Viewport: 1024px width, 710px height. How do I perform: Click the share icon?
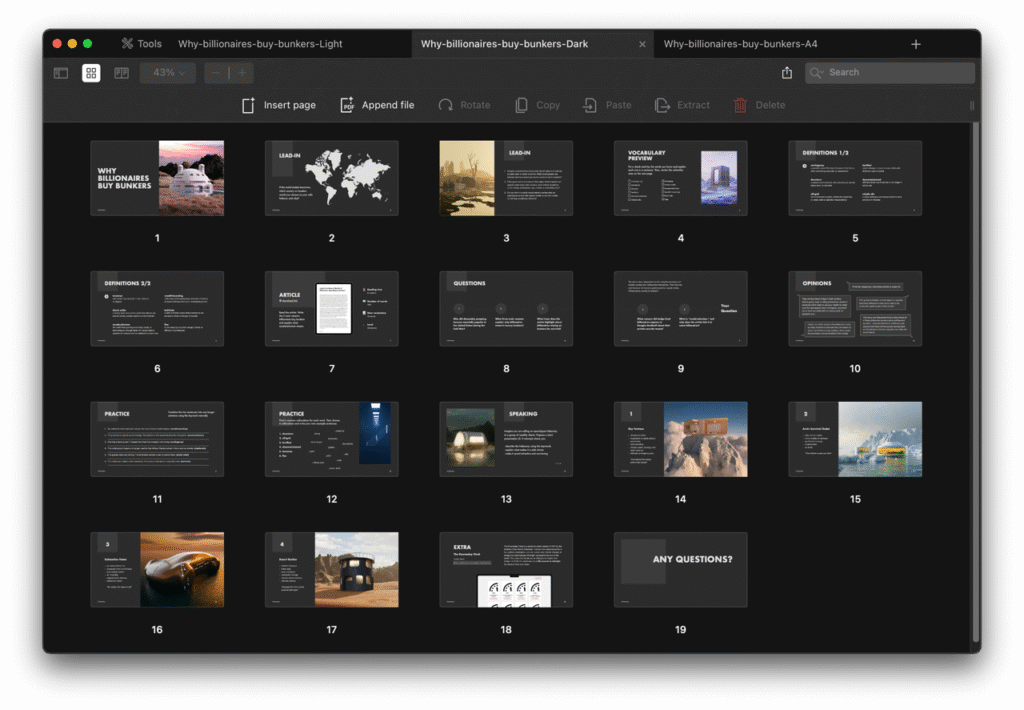click(x=787, y=73)
